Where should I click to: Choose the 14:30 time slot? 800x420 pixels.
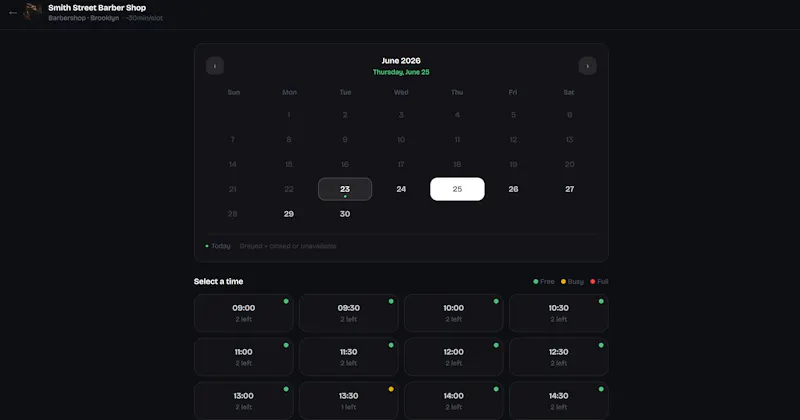(x=559, y=401)
